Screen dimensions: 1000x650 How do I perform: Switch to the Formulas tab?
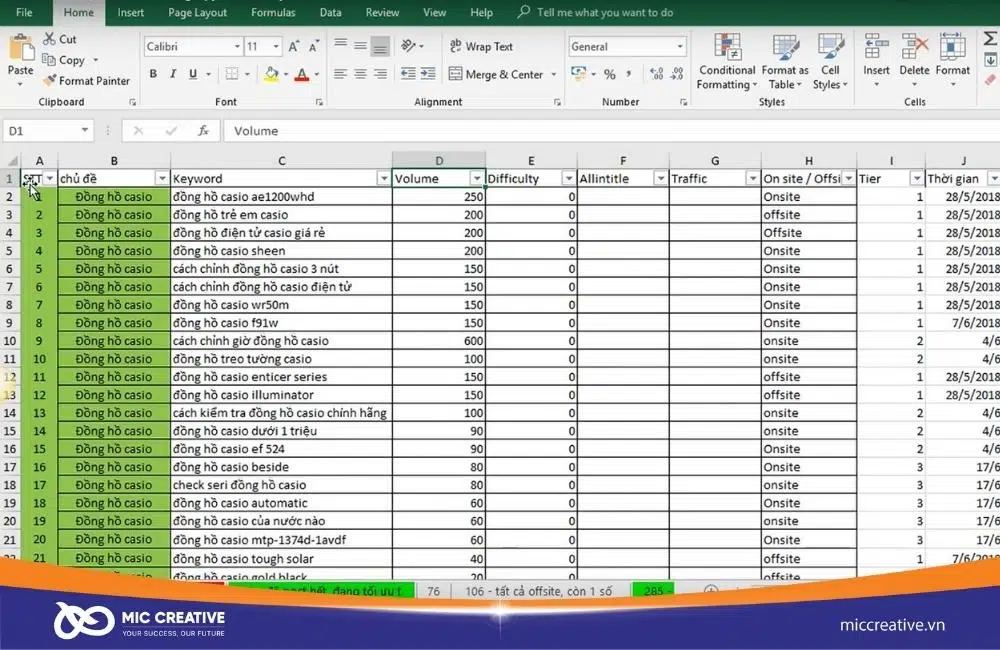click(273, 12)
